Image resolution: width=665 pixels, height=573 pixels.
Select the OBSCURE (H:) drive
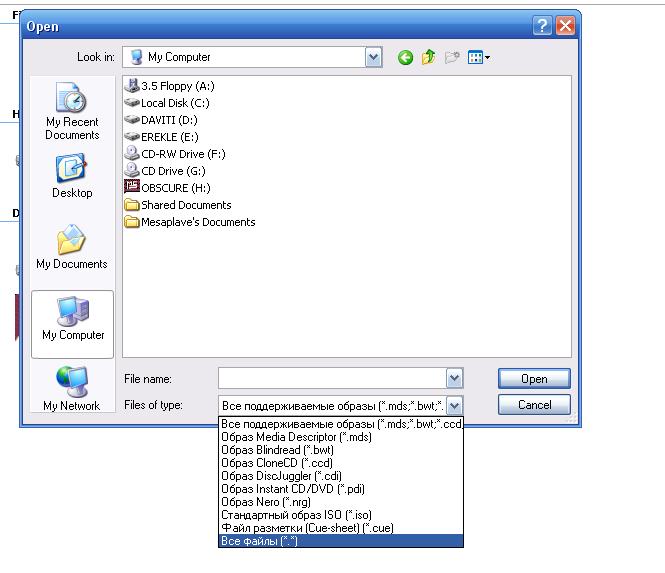coord(168,188)
